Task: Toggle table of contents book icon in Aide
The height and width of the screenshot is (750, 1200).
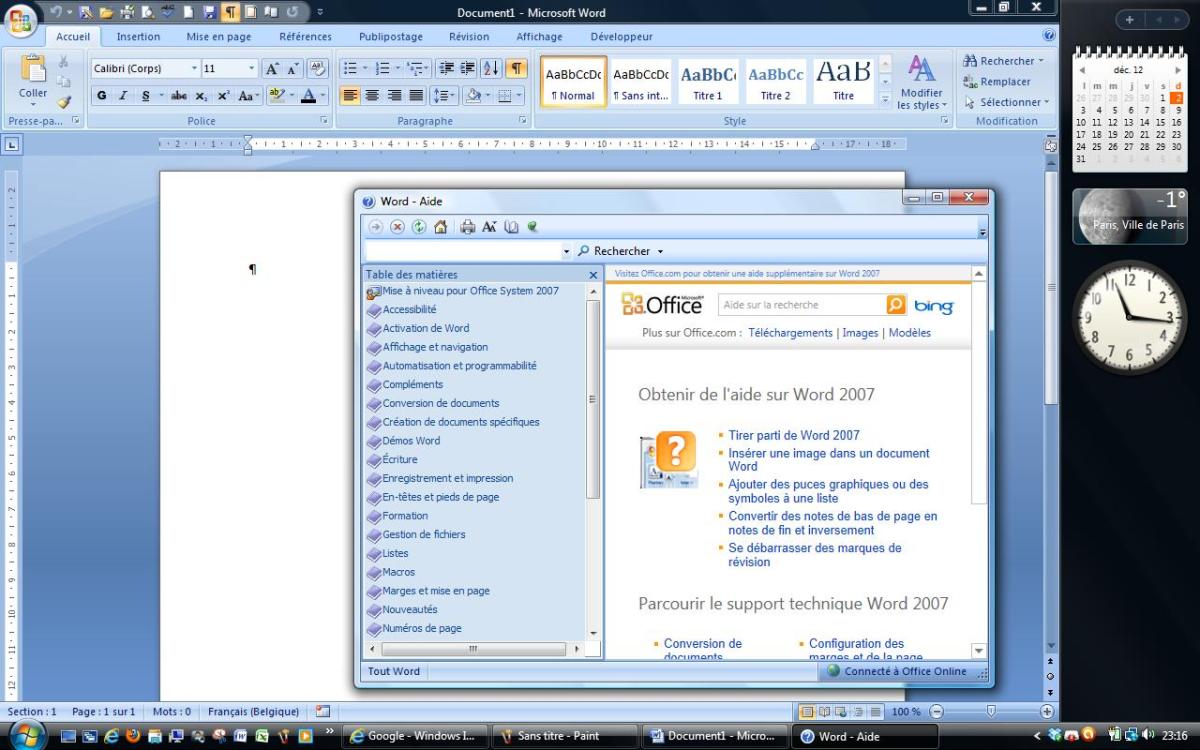Action: click(511, 227)
